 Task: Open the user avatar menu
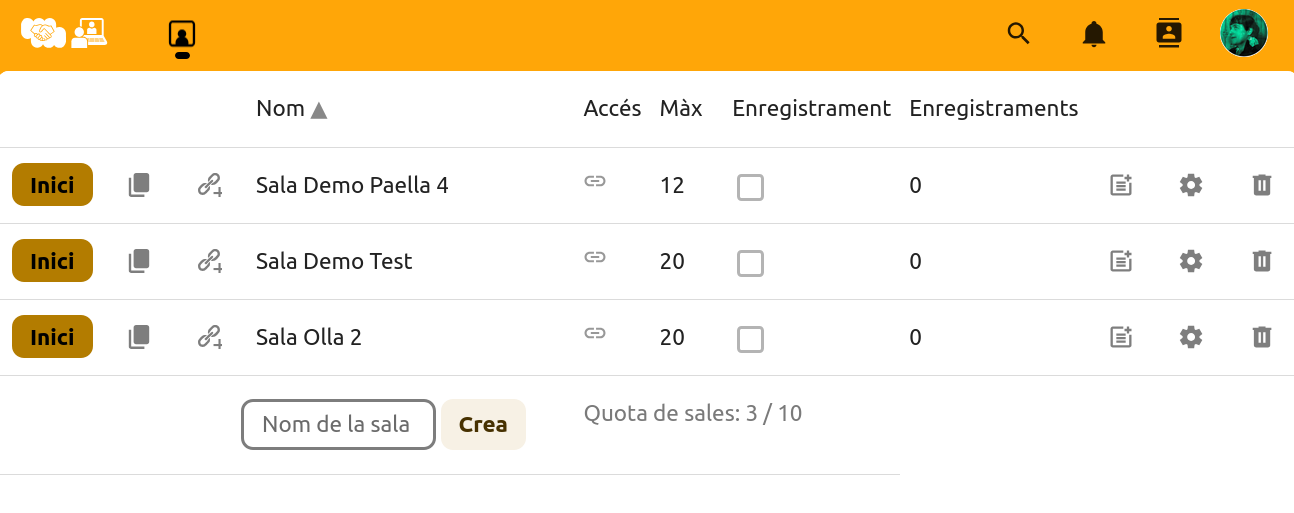pos(1243,34)
